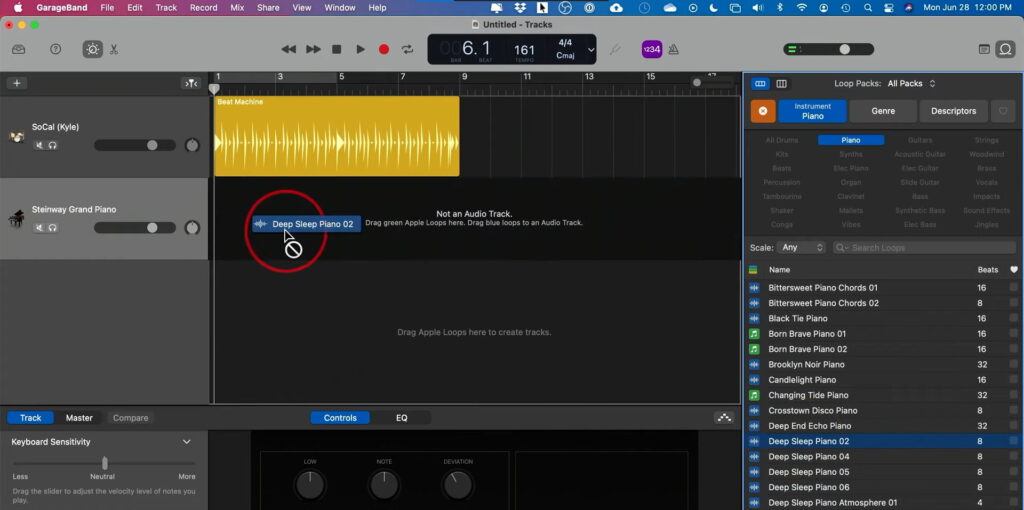The width and height of the screenshot is (1024, 510).
Task: Switch to the Track tab
Action: point(31,418)
